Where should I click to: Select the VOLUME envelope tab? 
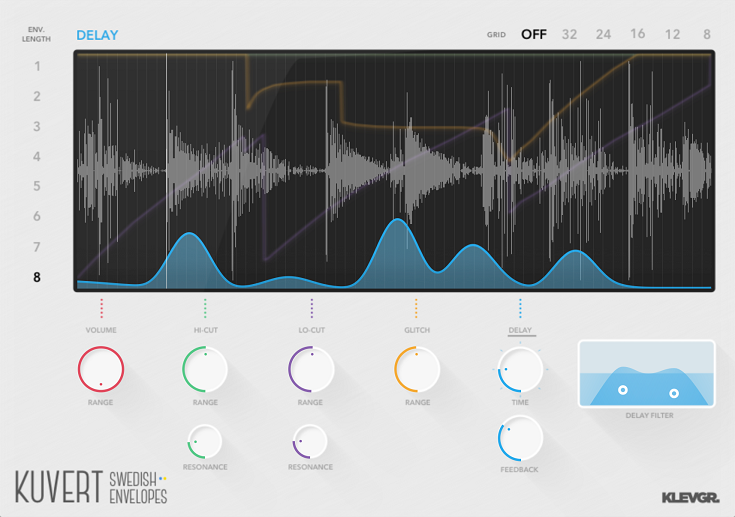tap(101, 330)
